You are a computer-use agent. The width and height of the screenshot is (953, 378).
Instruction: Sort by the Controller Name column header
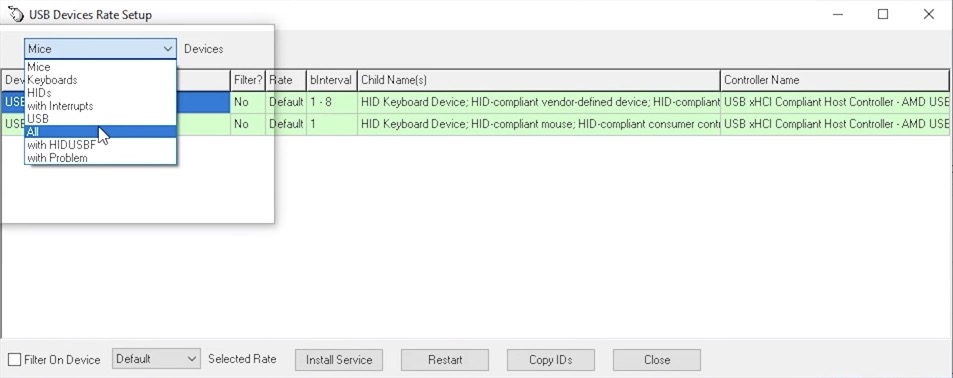tap(834, 80)
